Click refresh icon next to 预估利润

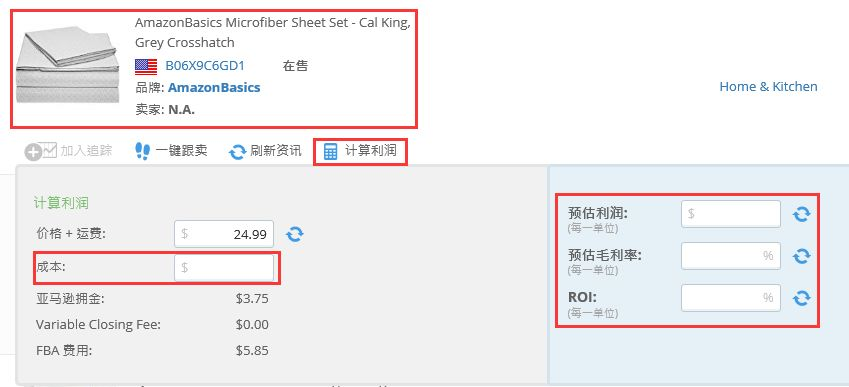801,214
